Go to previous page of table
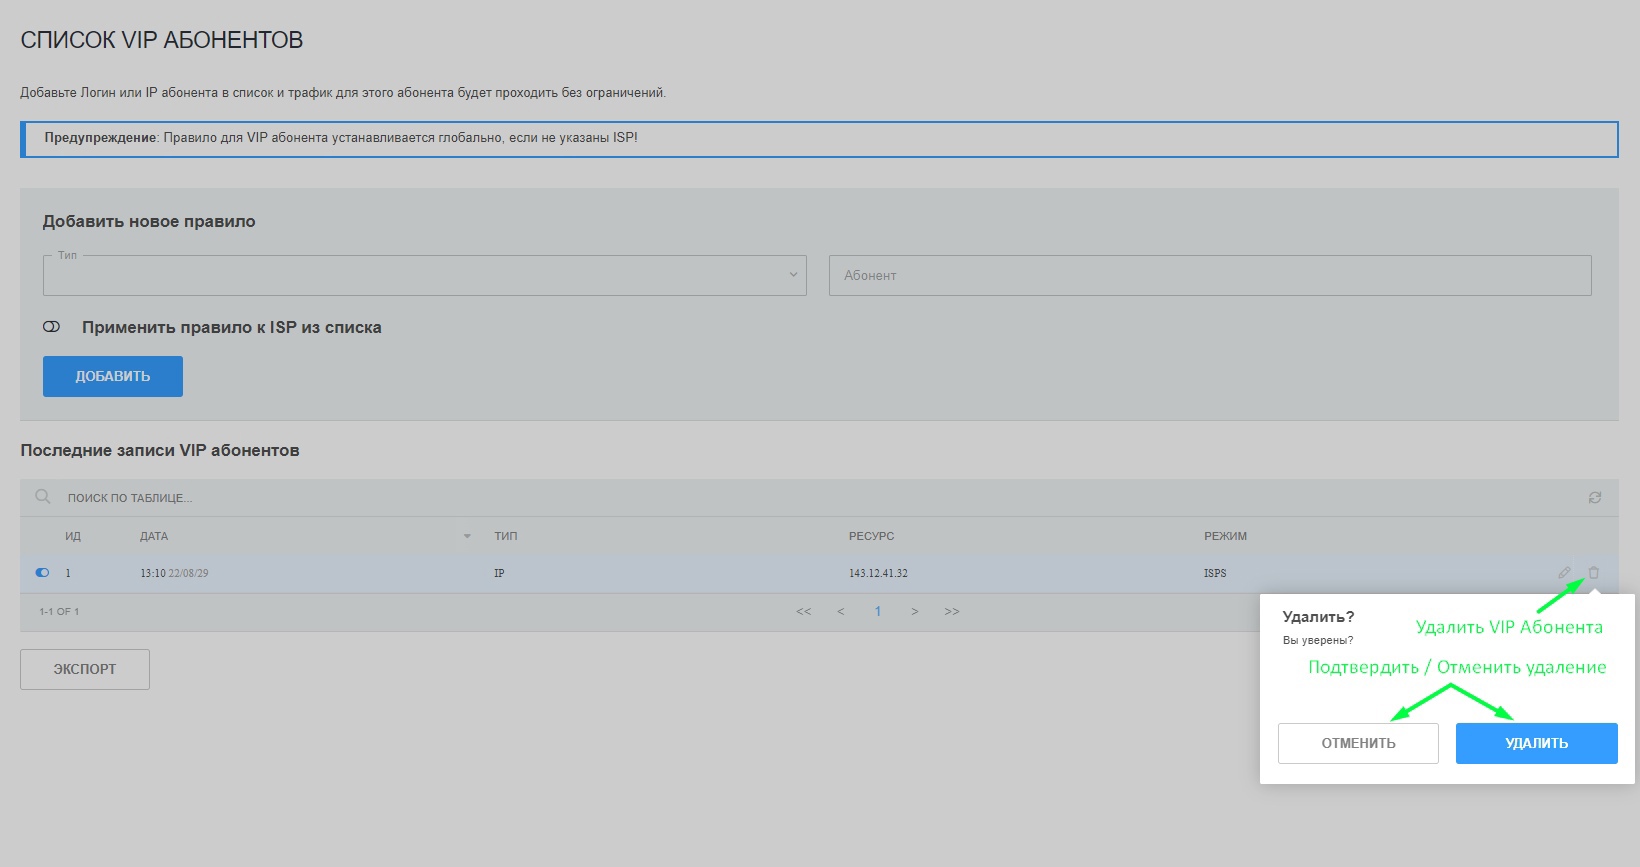The image size is (1640, 867). pyautogui.click(x=841, y=612)
